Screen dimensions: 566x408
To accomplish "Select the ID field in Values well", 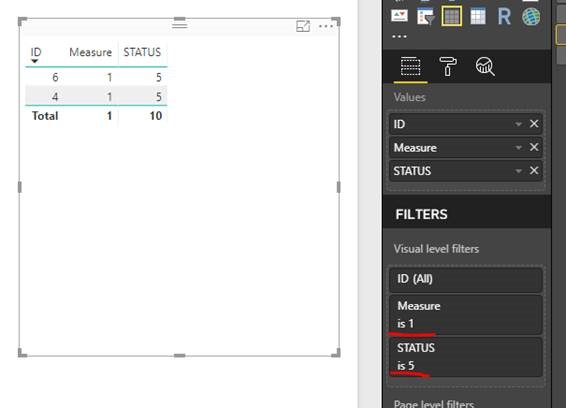I will (466, 124).
